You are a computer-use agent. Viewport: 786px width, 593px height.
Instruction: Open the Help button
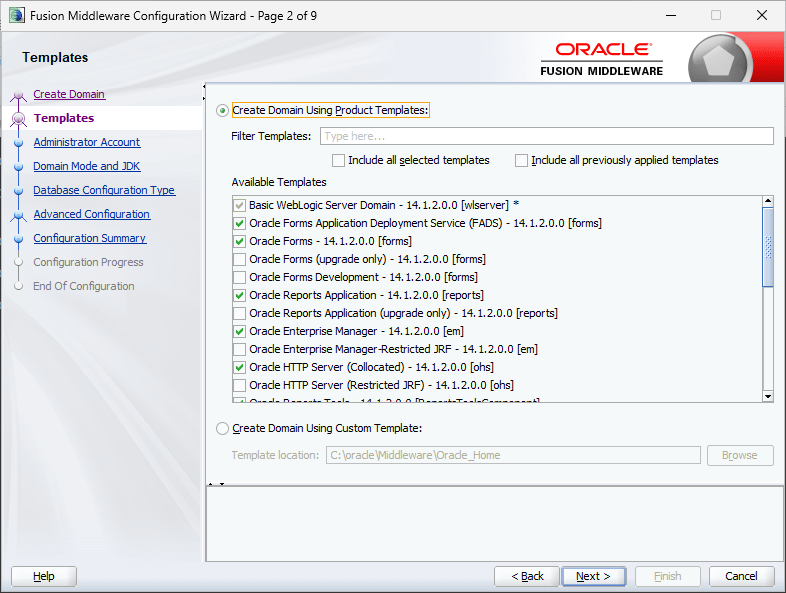44,576
